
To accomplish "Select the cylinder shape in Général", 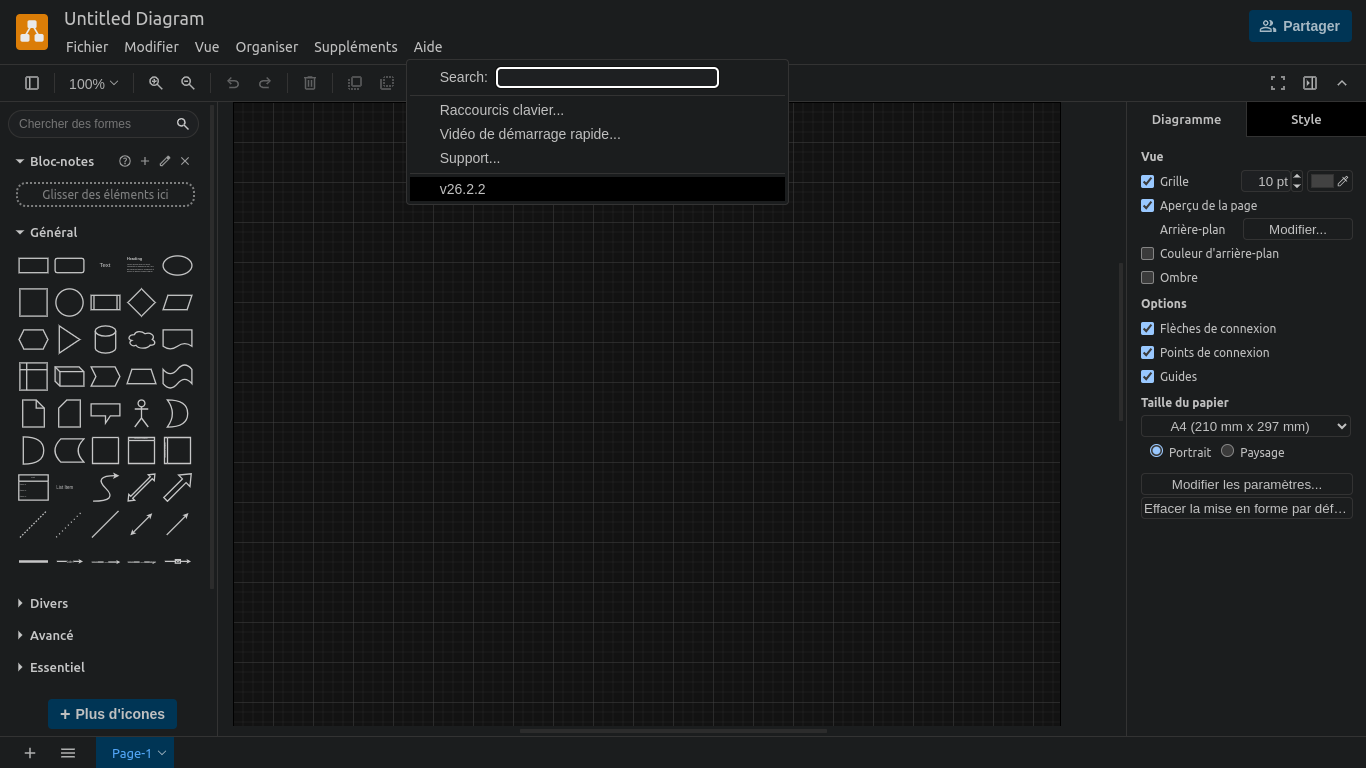I will (105, 339).
